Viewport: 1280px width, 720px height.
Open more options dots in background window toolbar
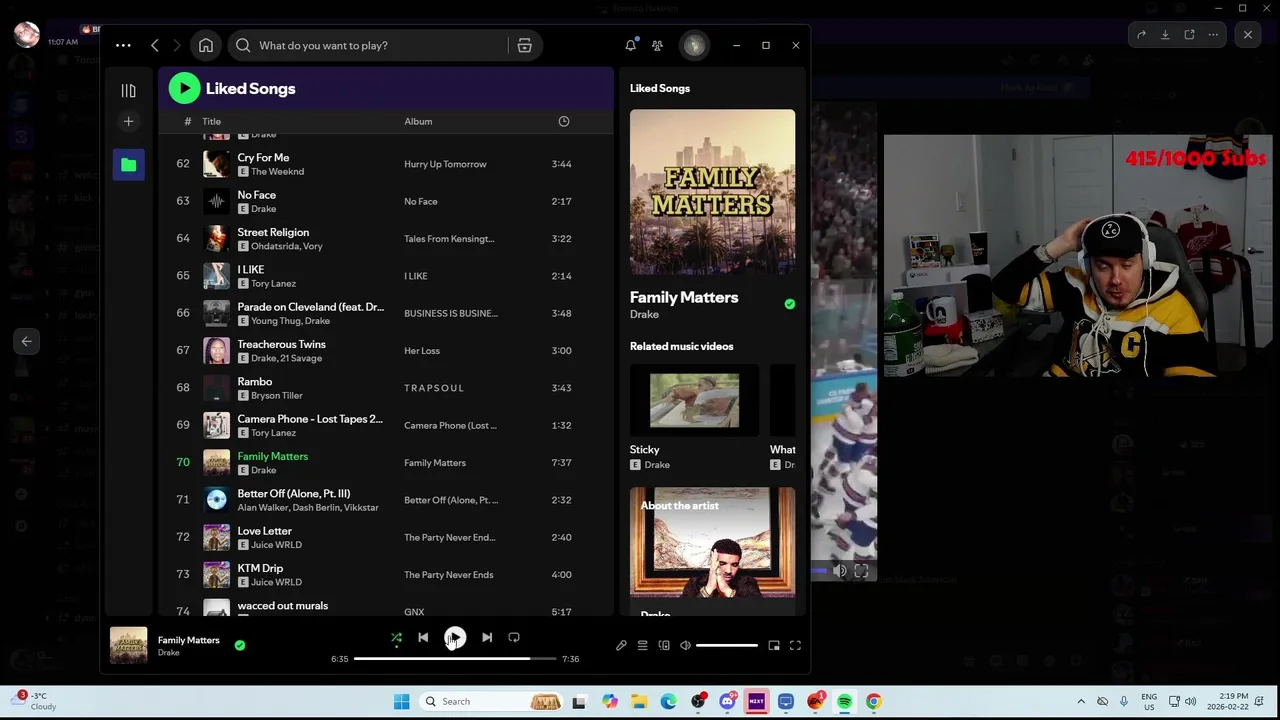pyautogui.click(x=1213, y=35)
